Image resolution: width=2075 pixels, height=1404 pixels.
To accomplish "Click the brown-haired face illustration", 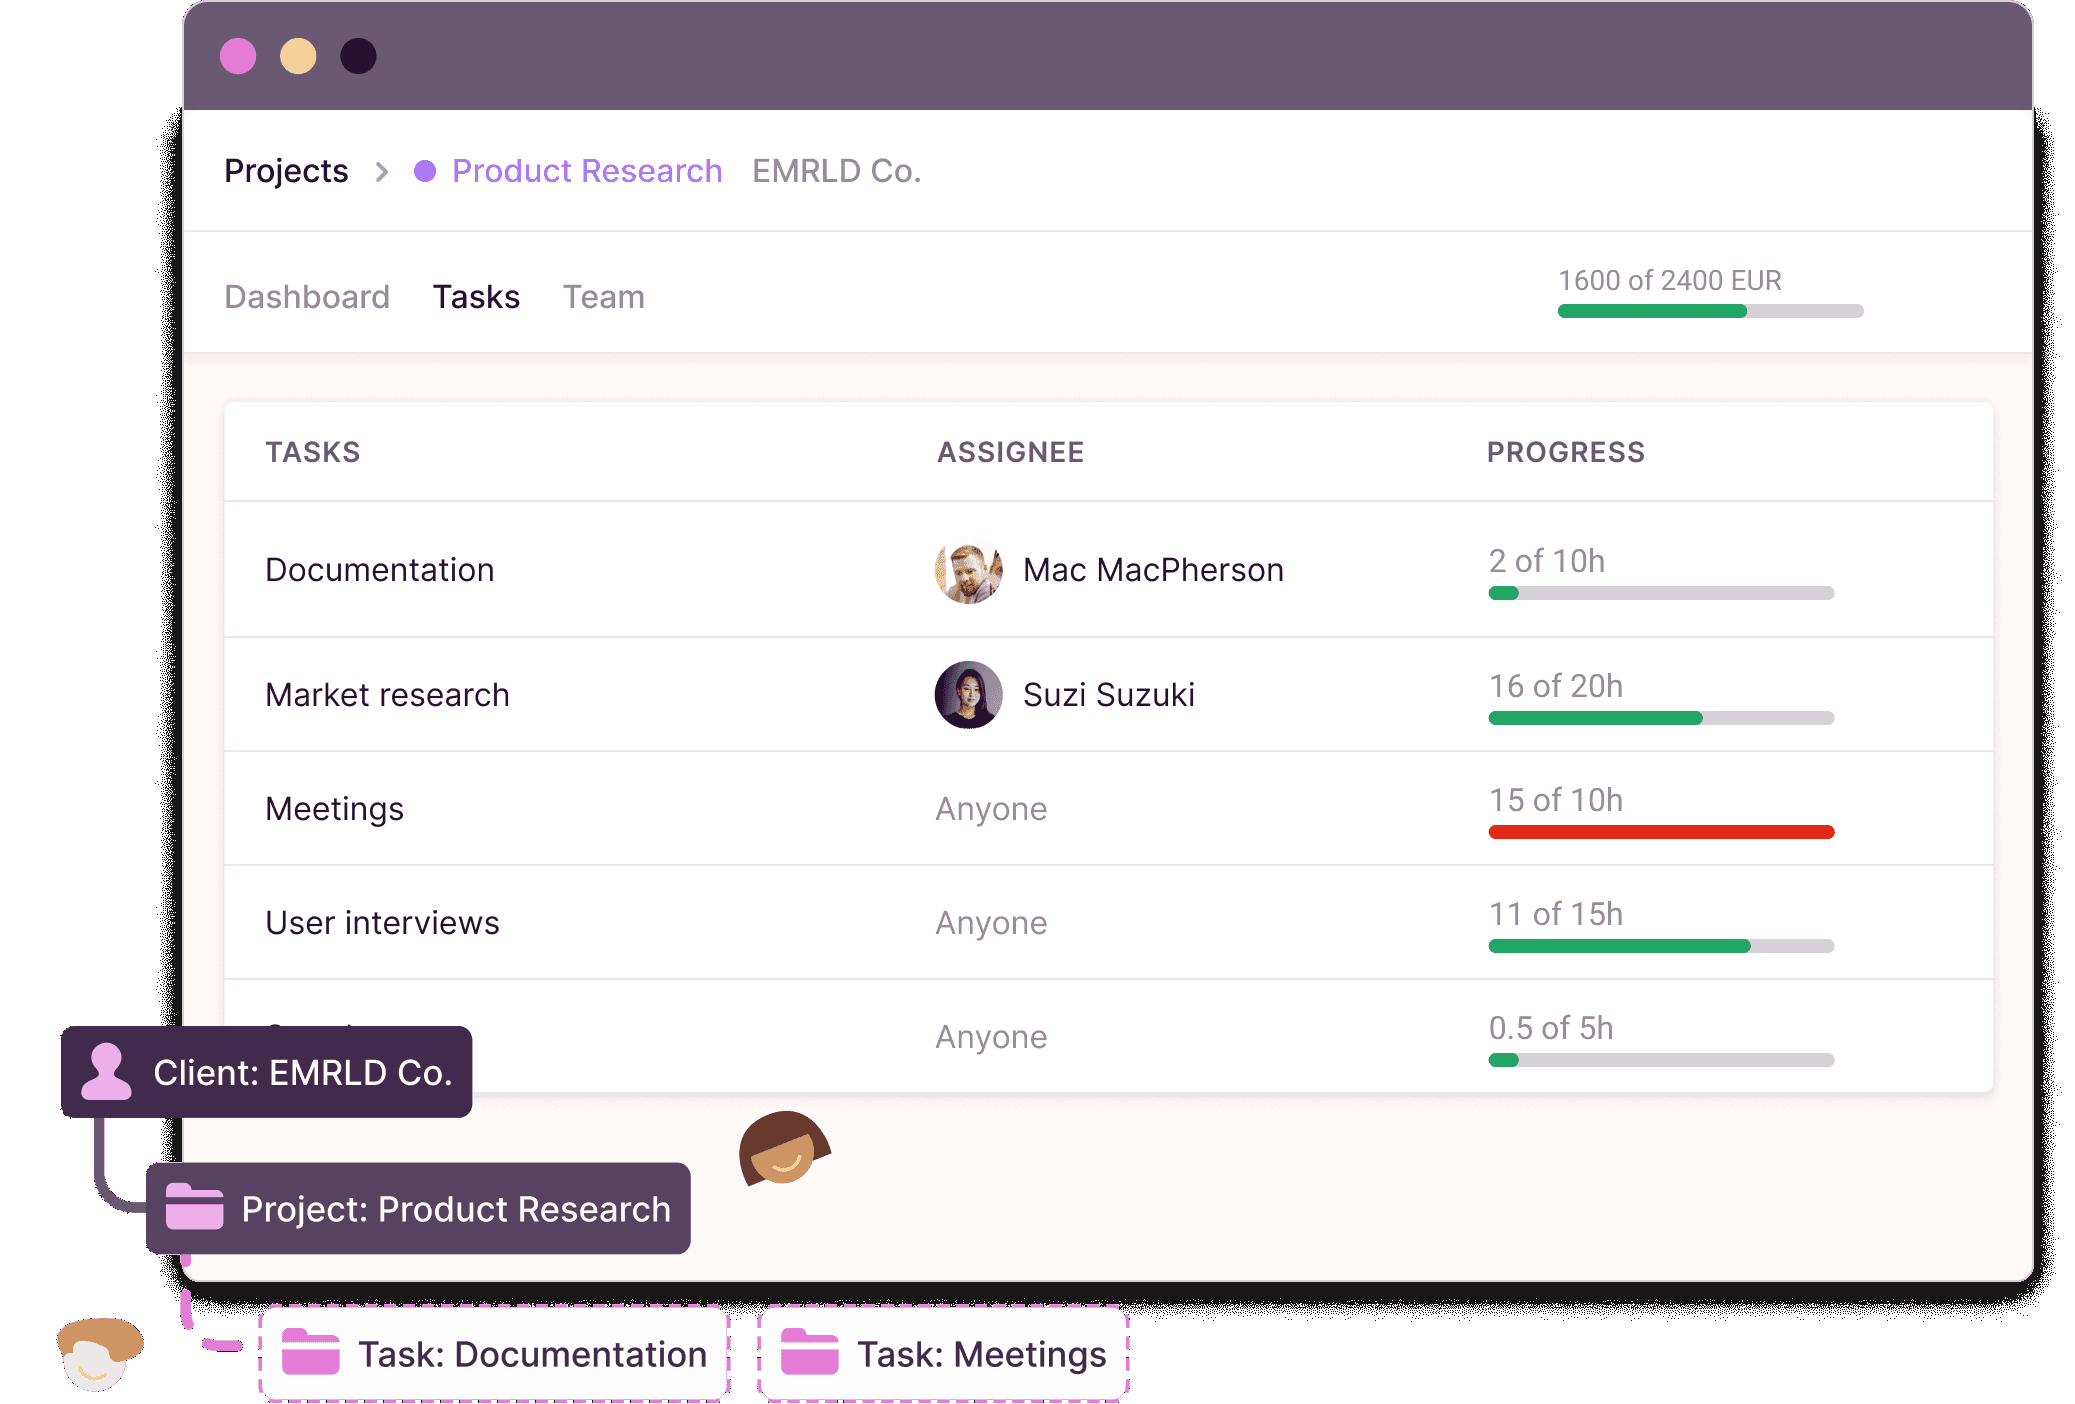I will pyautogui.click(x=783, y=1150).
